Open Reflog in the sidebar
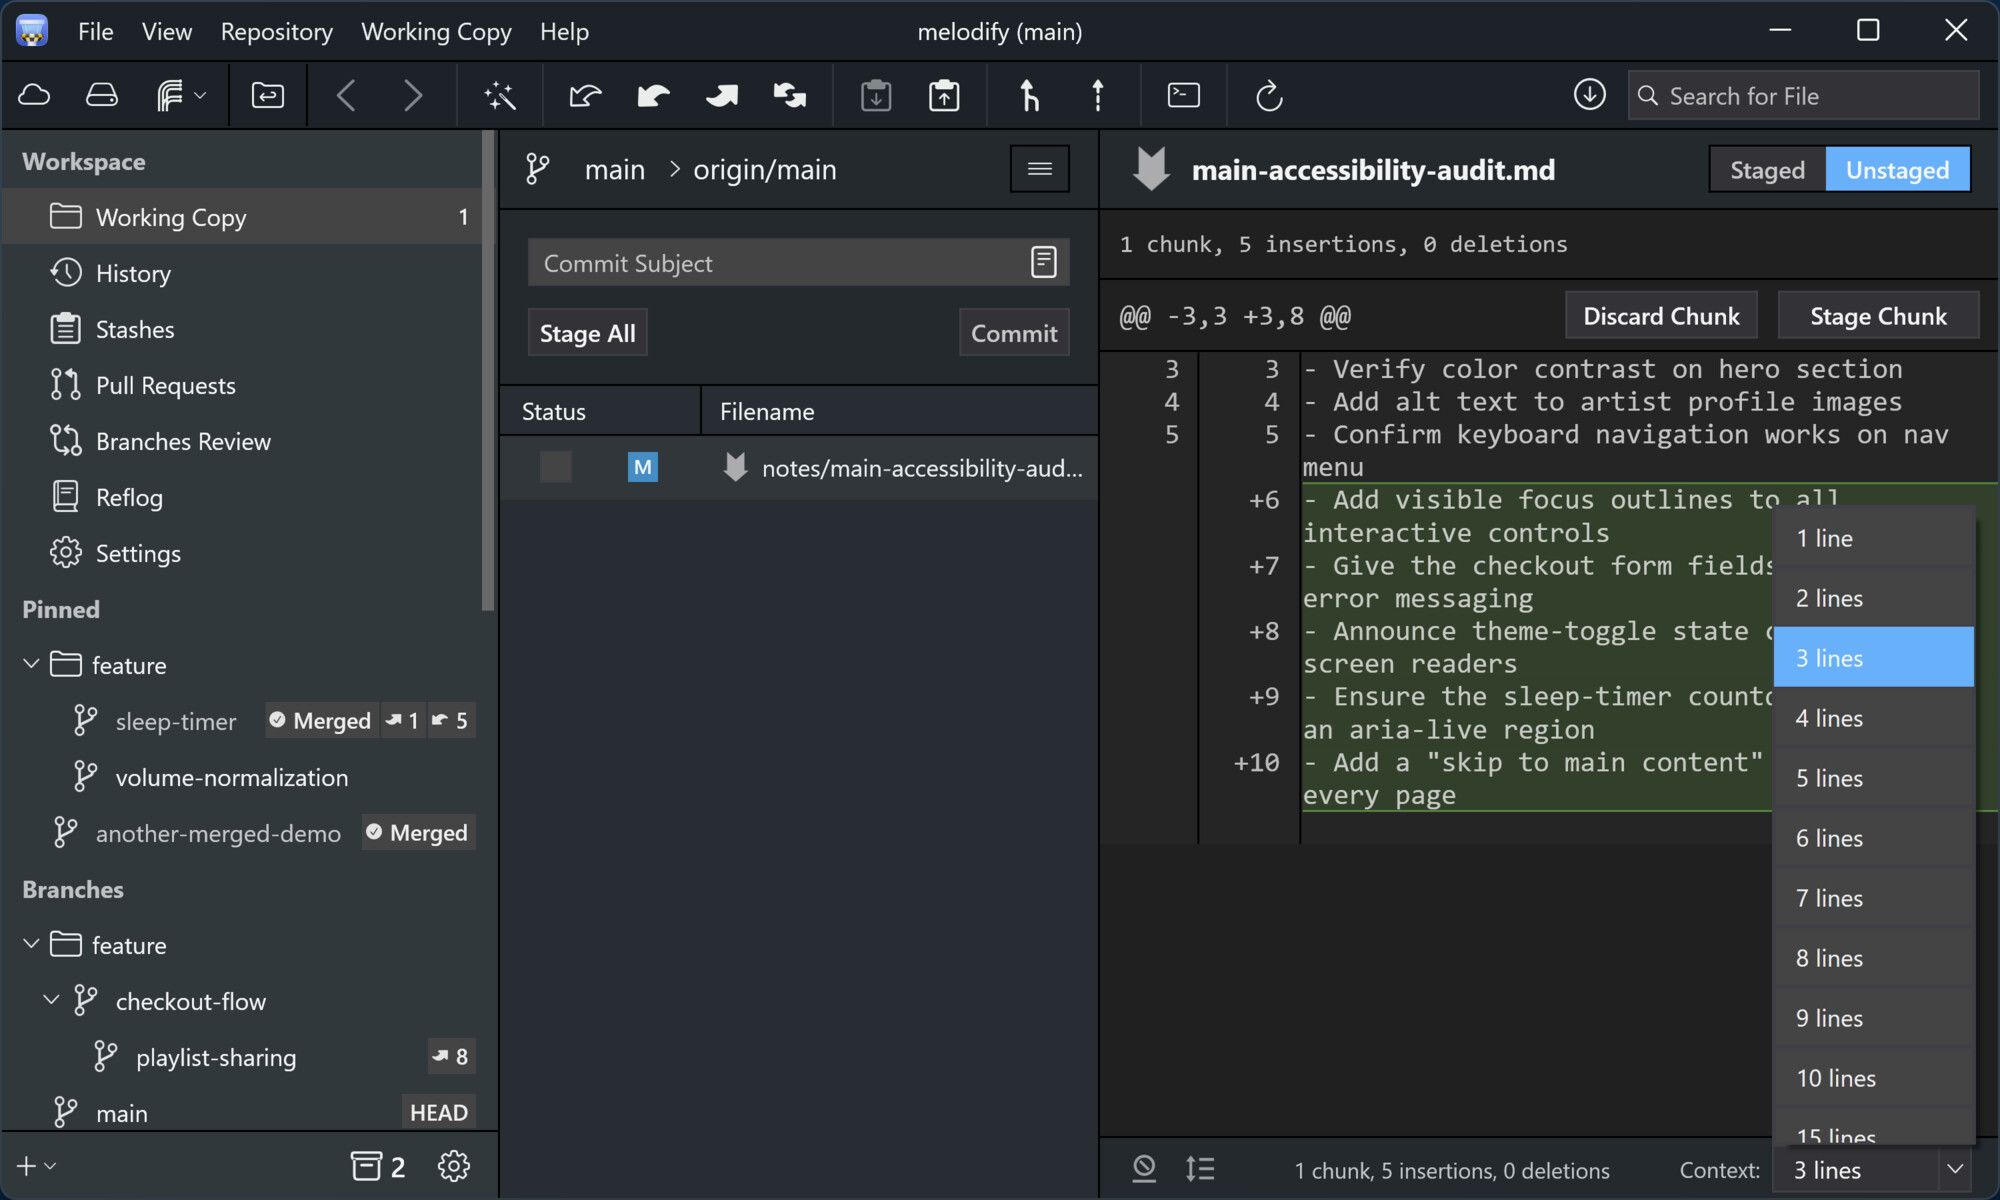The image size is (2000, 1200). (242, 497)
